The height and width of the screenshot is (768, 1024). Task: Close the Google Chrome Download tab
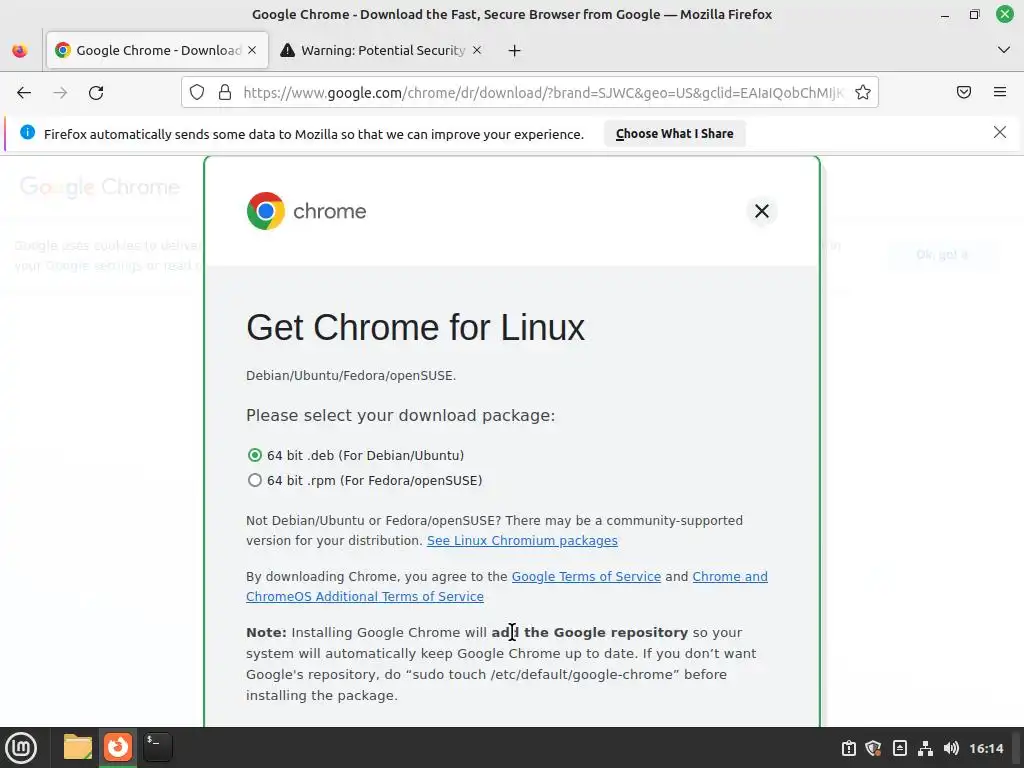pyautogui.click(x=252, y=50)
